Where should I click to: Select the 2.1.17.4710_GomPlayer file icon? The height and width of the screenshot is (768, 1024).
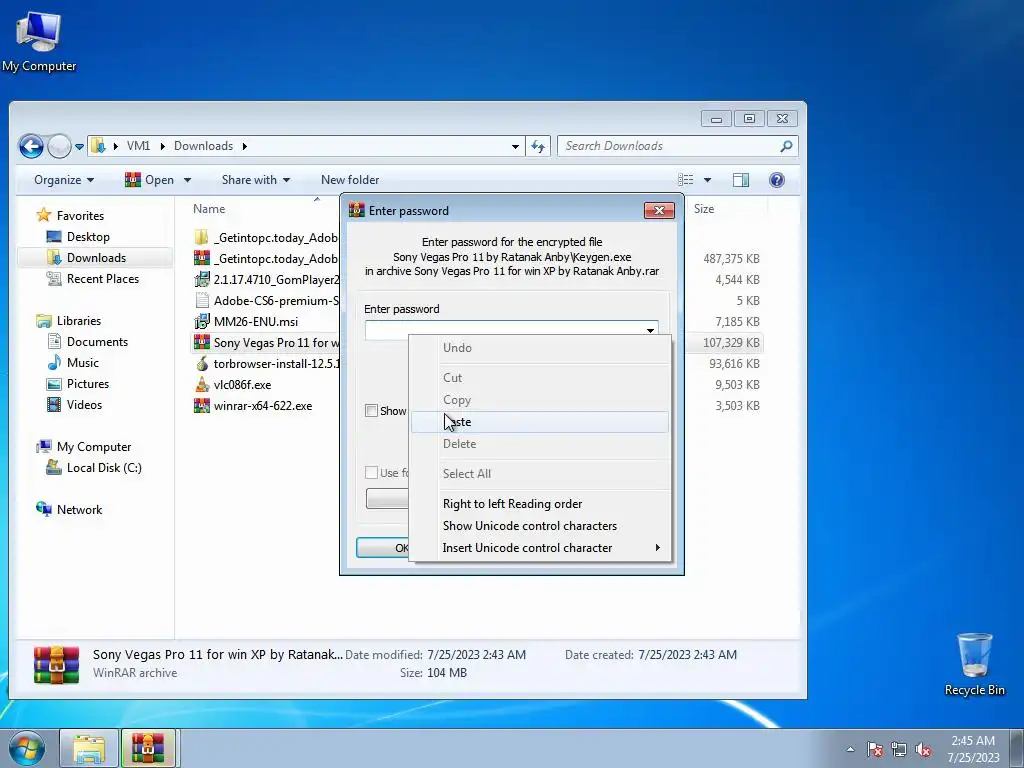(202, 280)
